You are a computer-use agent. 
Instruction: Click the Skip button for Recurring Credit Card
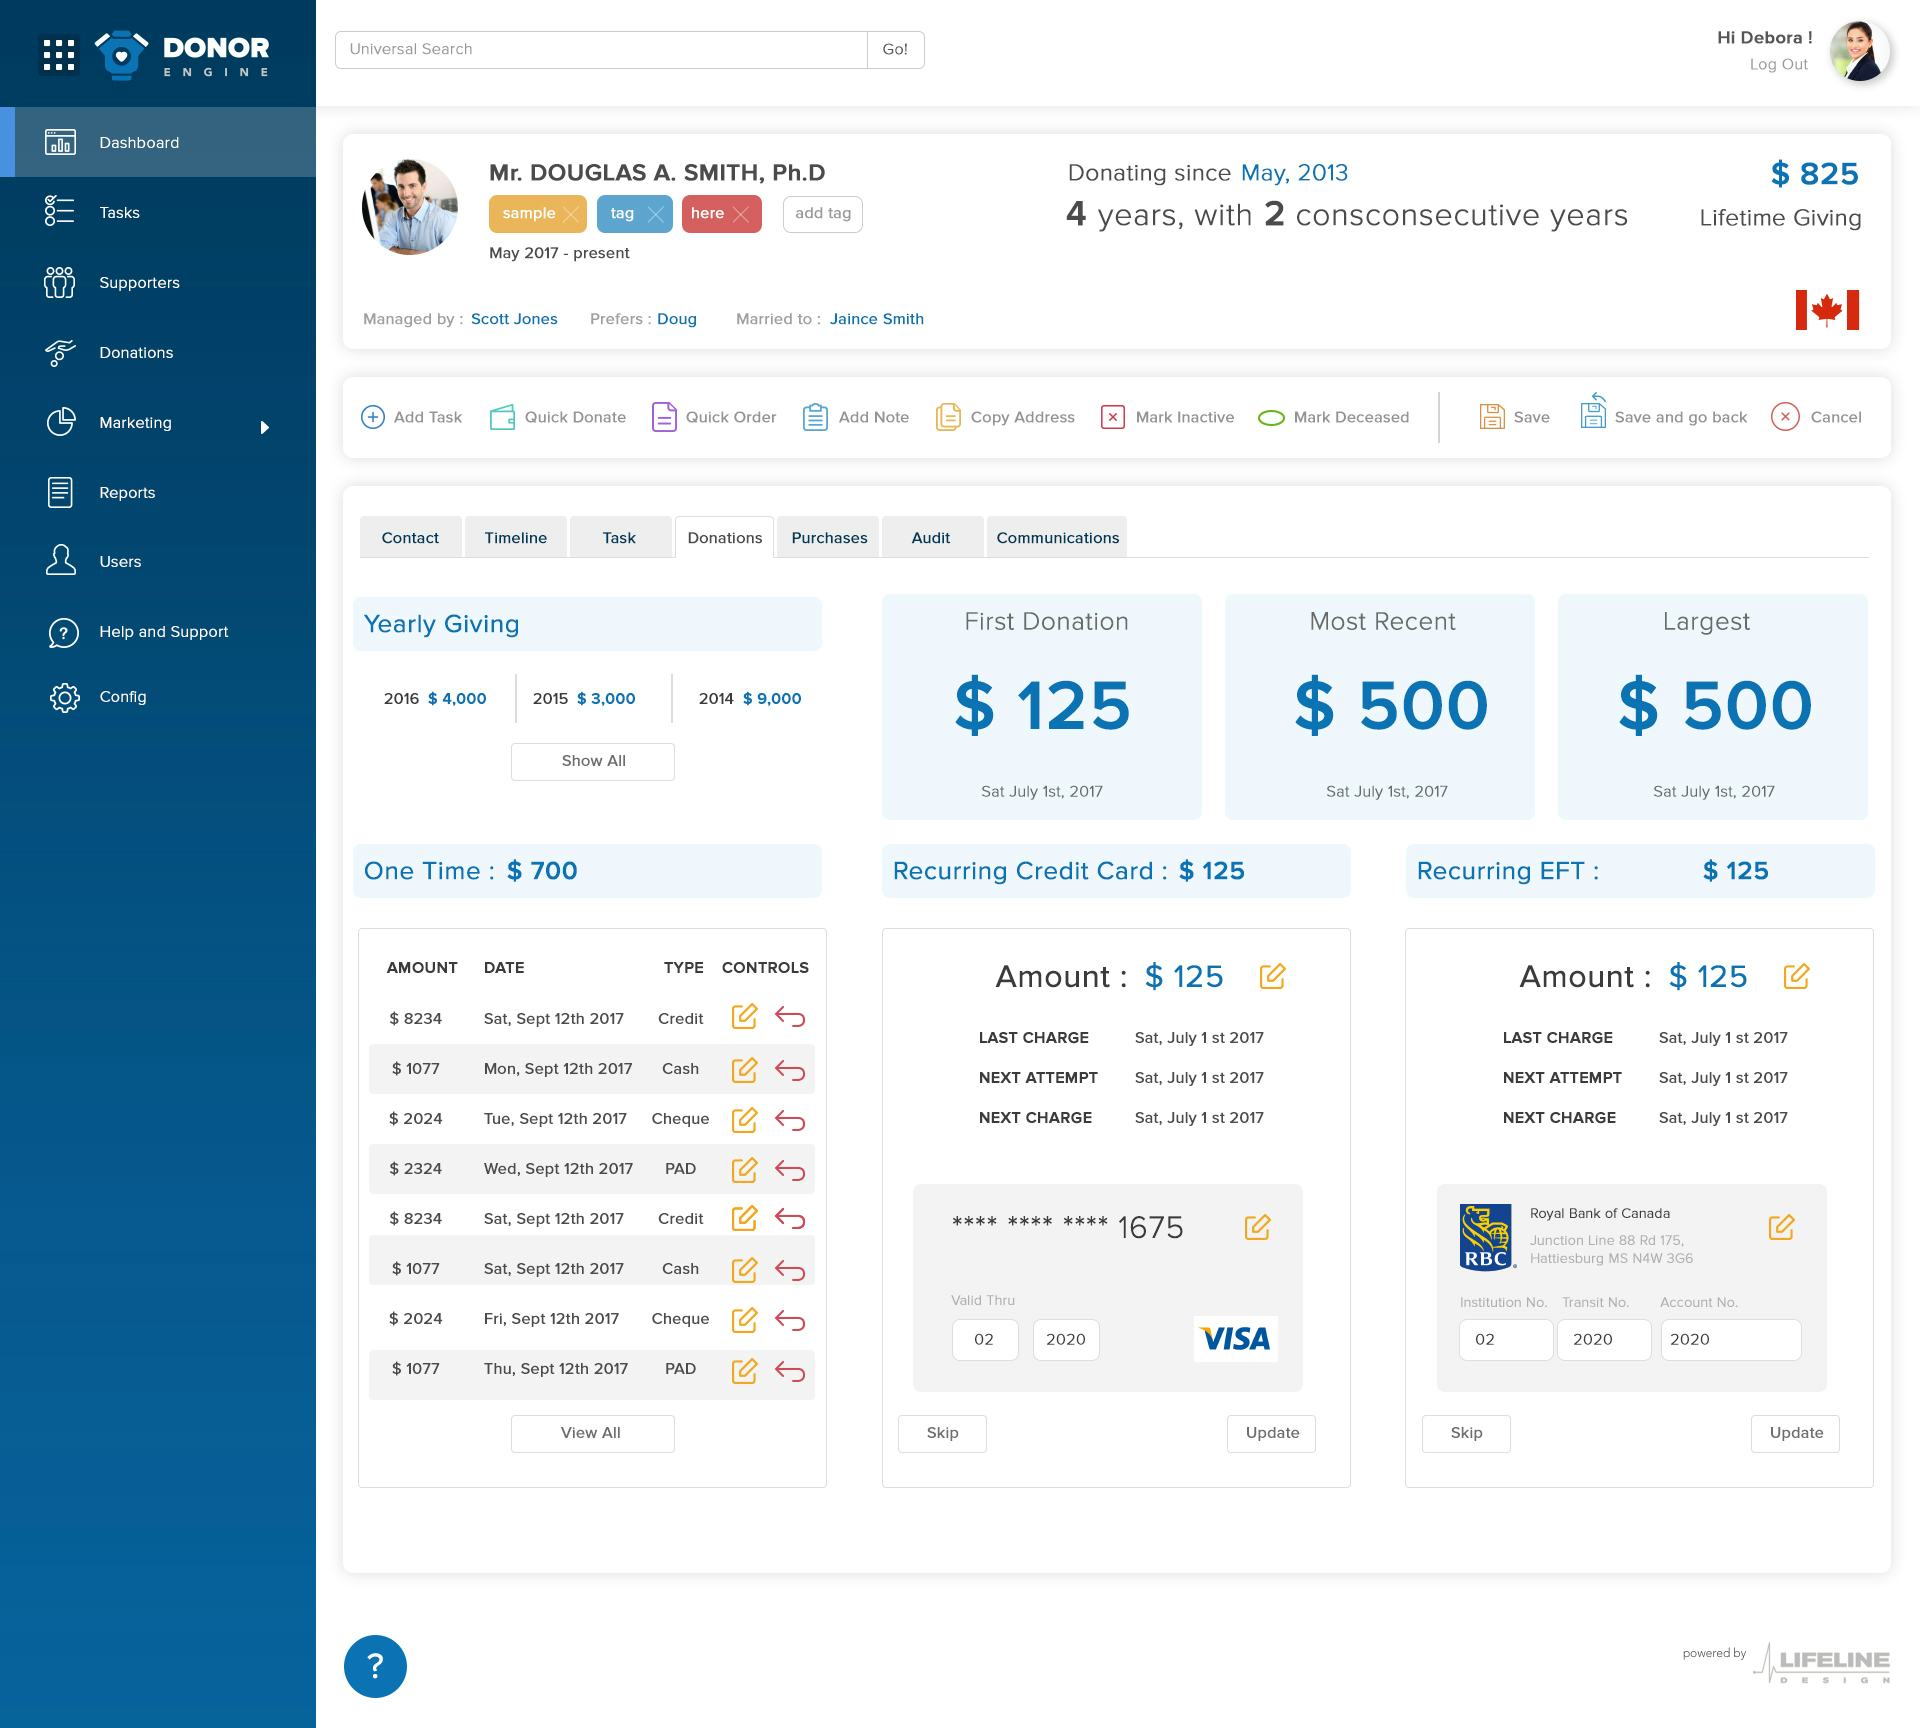pos(942,1431)
